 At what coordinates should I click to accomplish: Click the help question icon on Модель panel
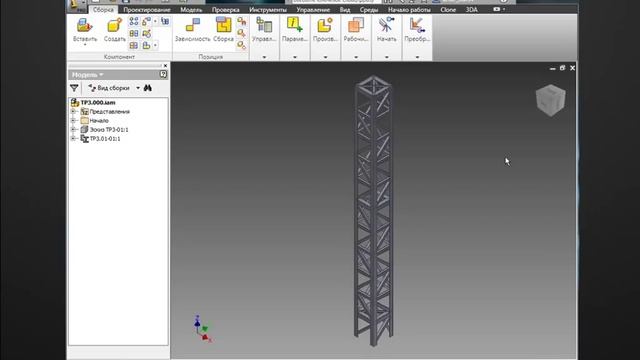click(x=163, y=74)
